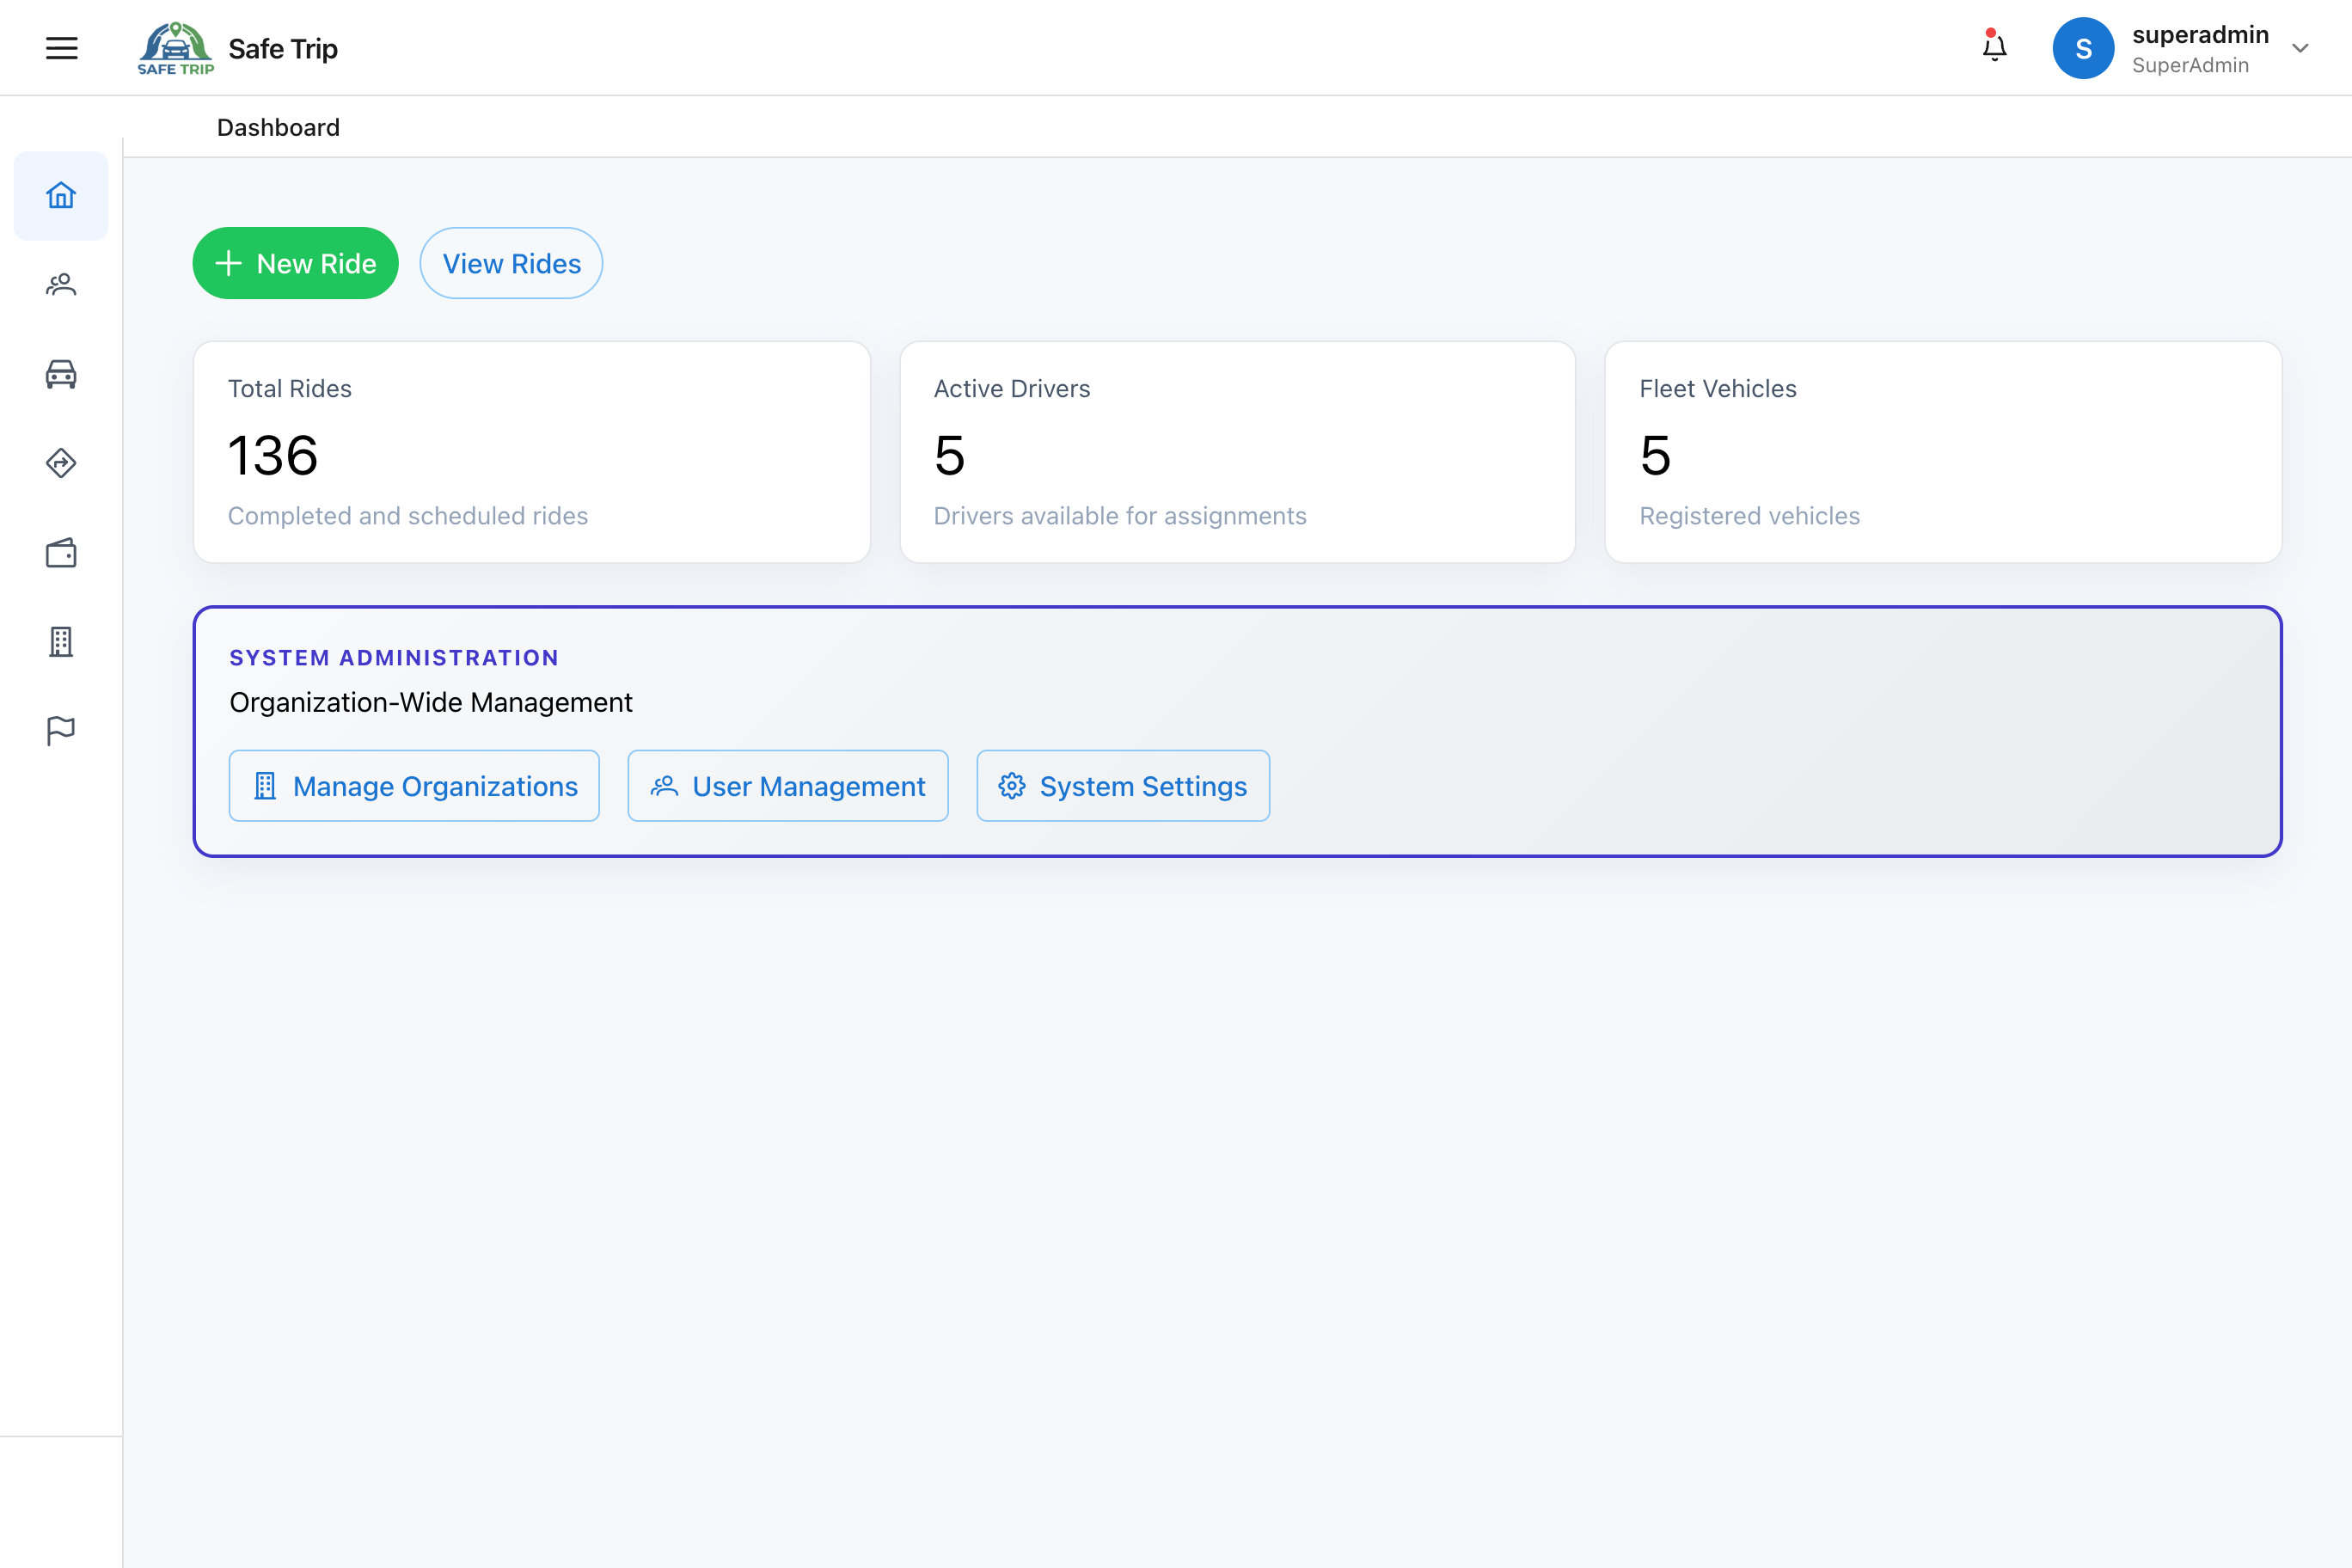Click the SYSTEM ADMINISTRATION heading
The image size is (2352, 1568).
click(x=394, y=657)
